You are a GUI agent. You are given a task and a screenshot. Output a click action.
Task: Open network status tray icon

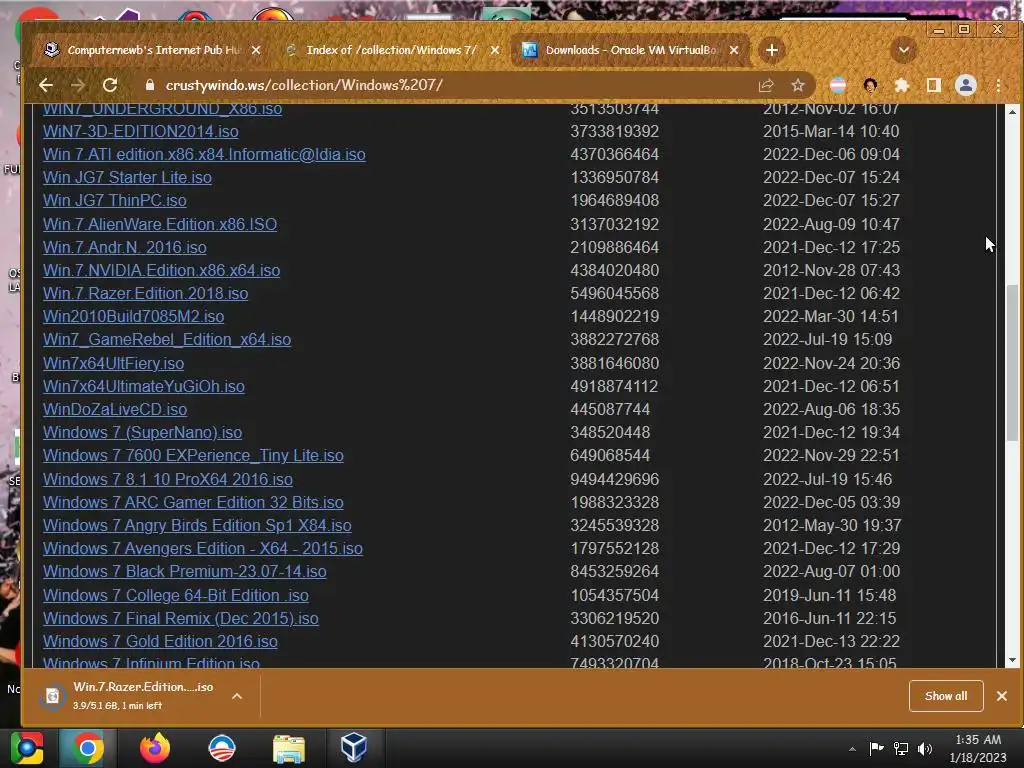[901, 749]
